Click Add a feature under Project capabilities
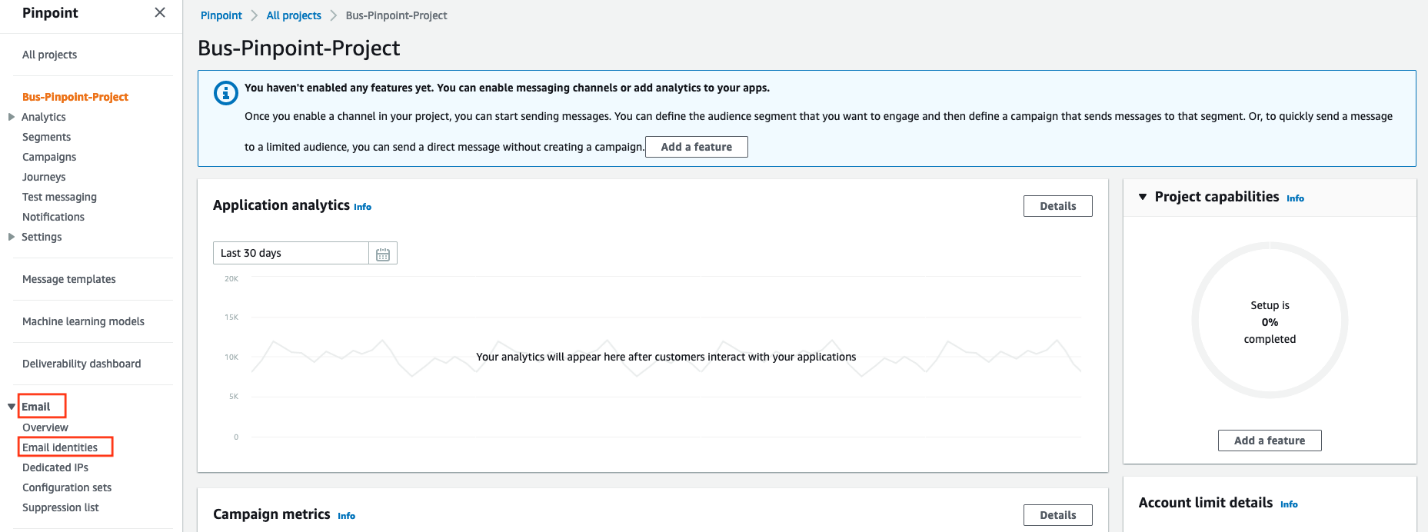This screenshot has height=532, width=1428. tap(1270, 440)
